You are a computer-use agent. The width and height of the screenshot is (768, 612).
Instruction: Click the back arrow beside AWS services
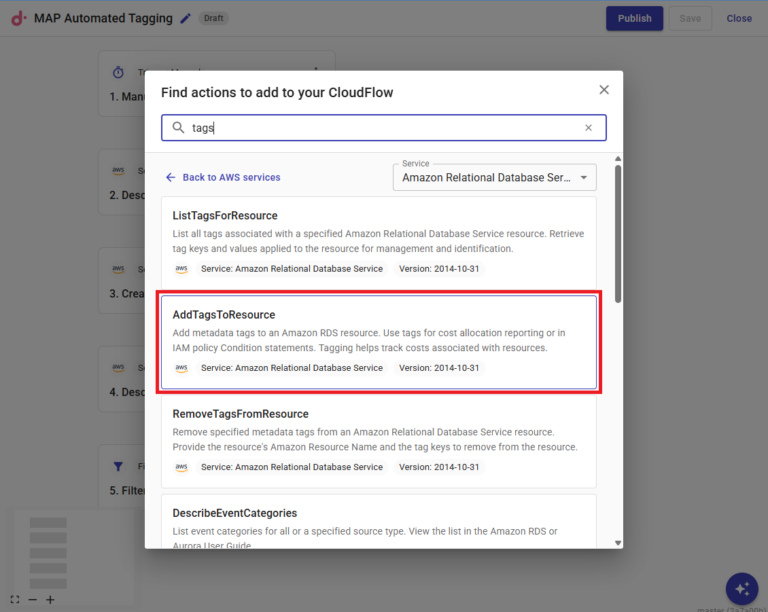[171, 177]
